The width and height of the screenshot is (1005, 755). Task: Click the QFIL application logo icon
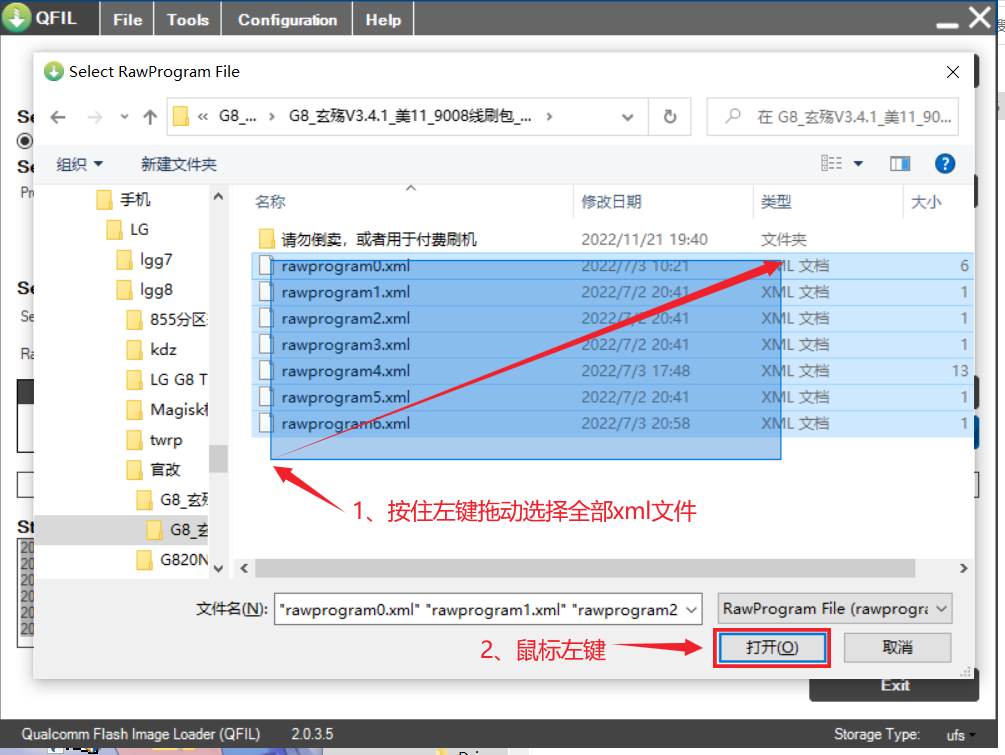click(x=15, y=17)
